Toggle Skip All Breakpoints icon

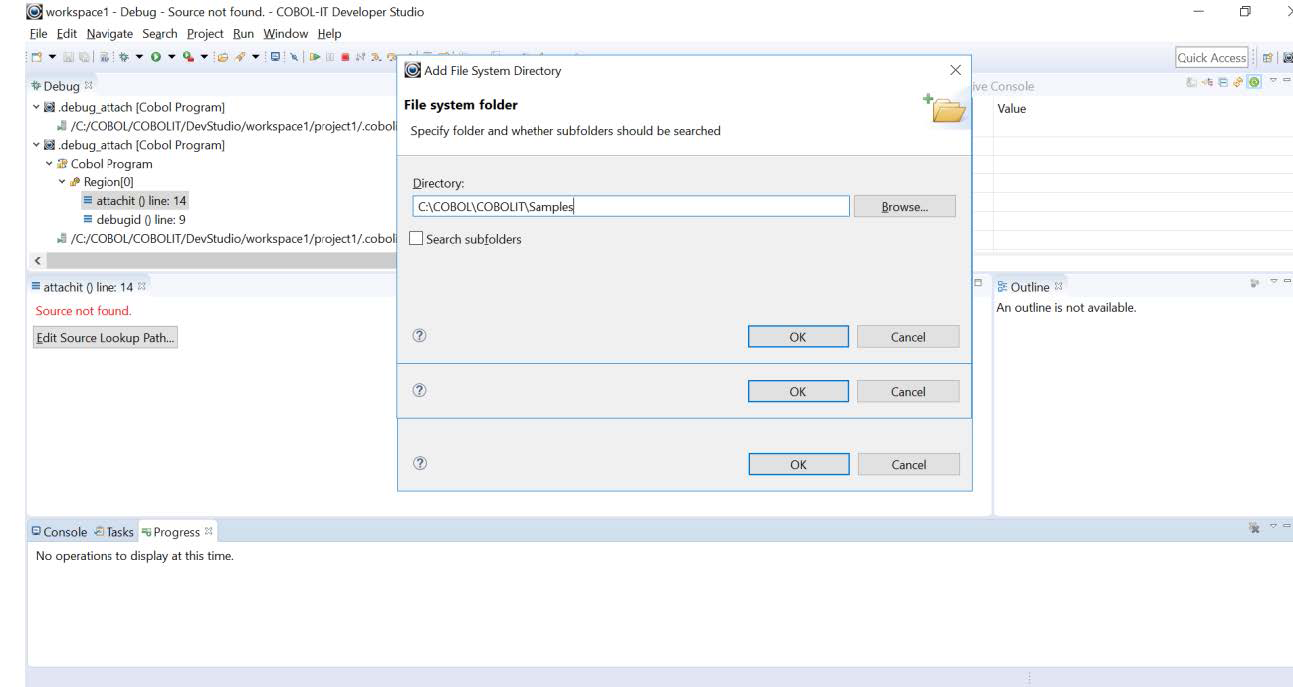pyautogui.click(x=294, y=57)
